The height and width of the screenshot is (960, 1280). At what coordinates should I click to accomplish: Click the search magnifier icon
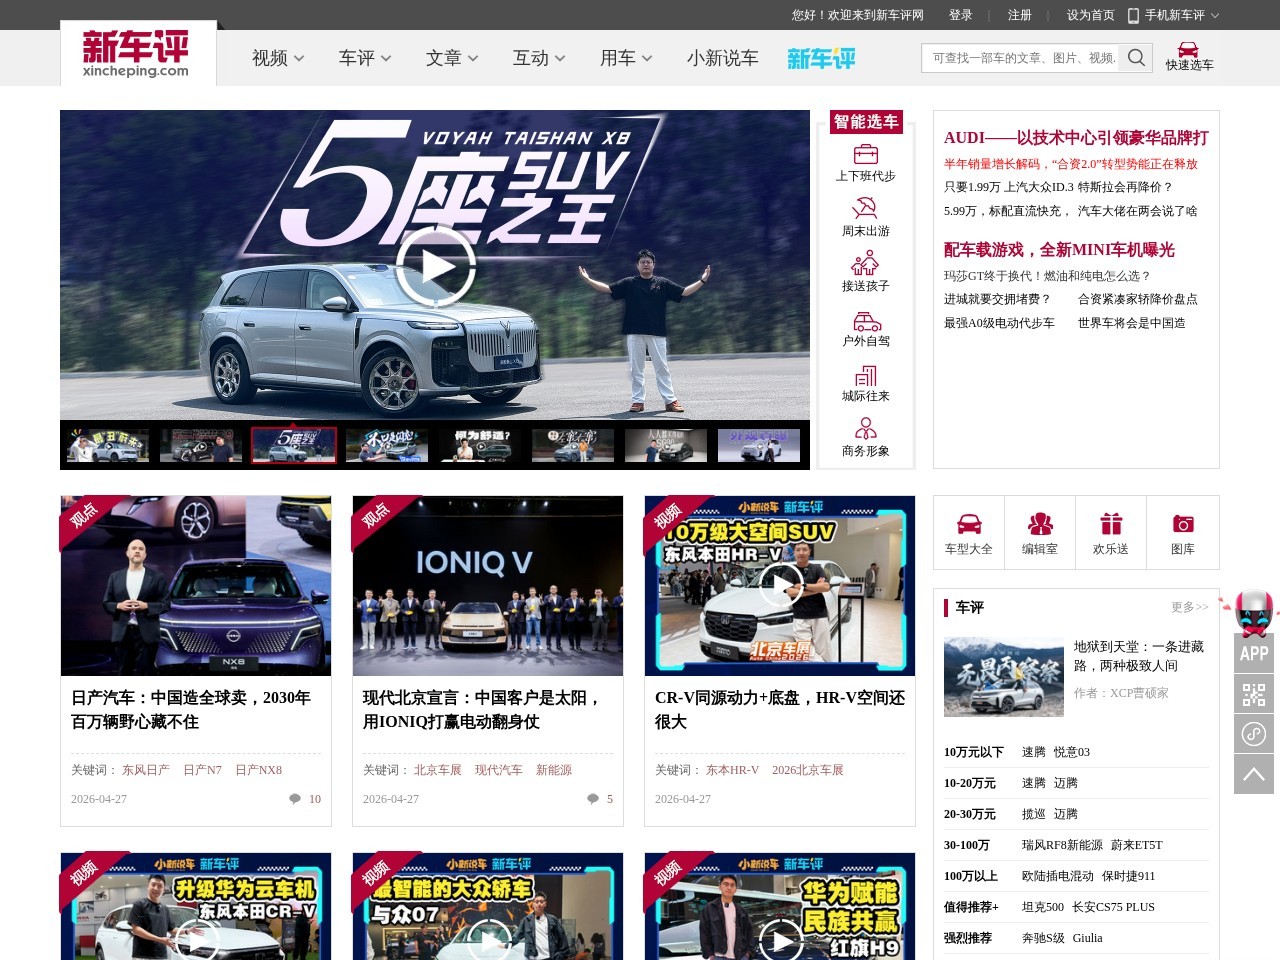[1136, 58]
